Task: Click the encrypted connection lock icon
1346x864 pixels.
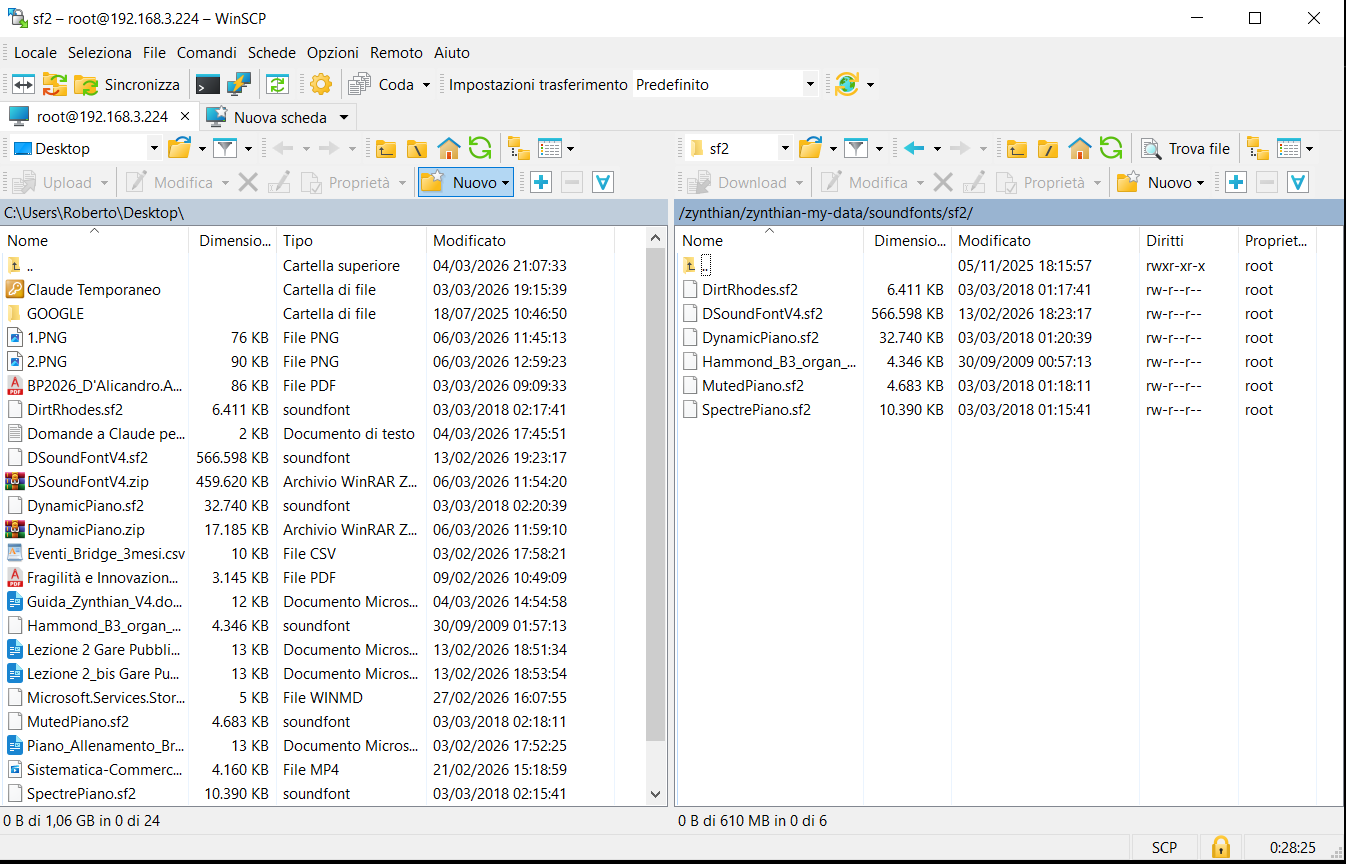Action: (1220, 847)
